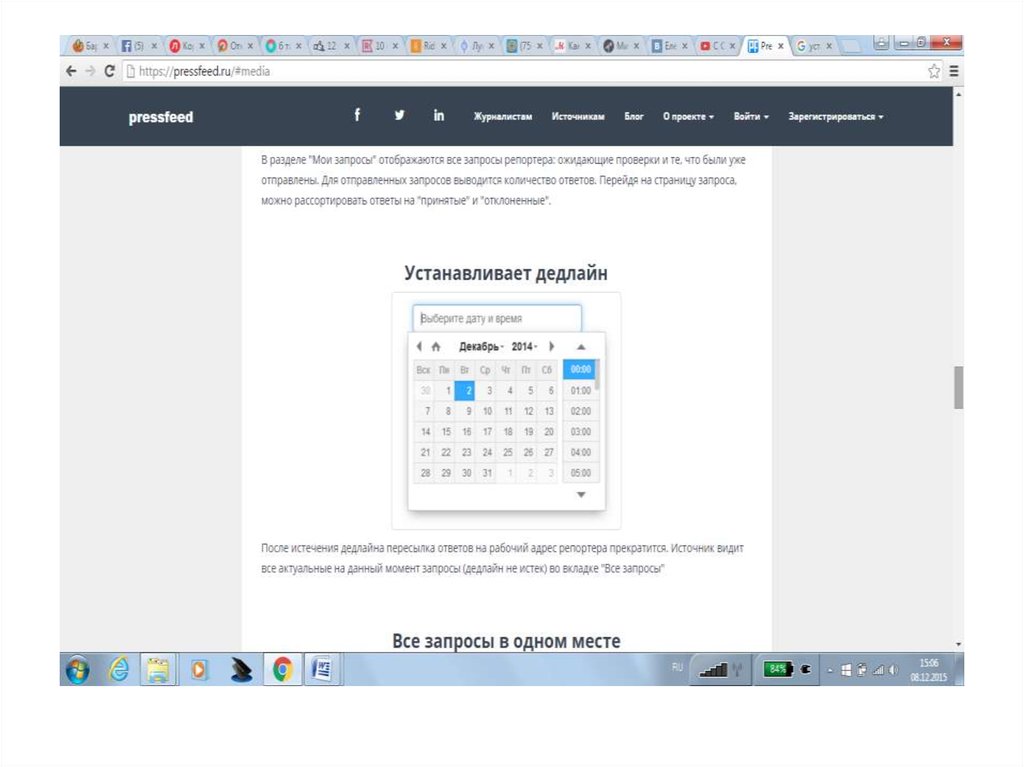Reload the pressfeed page

pyautogui.click(x=109, y=71)
